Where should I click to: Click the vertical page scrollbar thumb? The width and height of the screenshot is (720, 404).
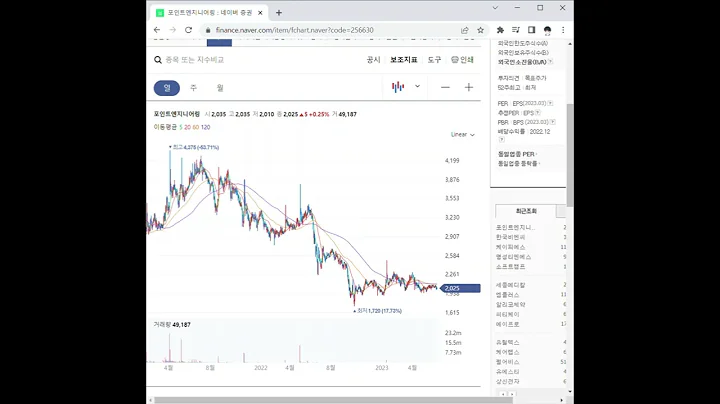[x=570, y=155]
